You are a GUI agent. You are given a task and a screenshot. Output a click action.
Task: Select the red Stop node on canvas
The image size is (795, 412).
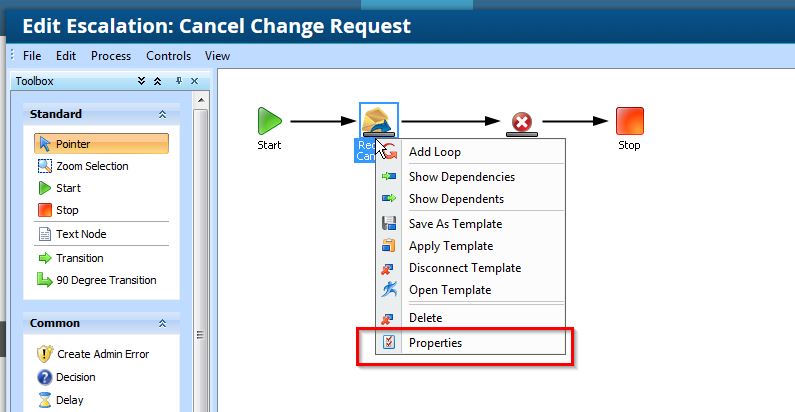pyautogui.click(x=629, y=121)
